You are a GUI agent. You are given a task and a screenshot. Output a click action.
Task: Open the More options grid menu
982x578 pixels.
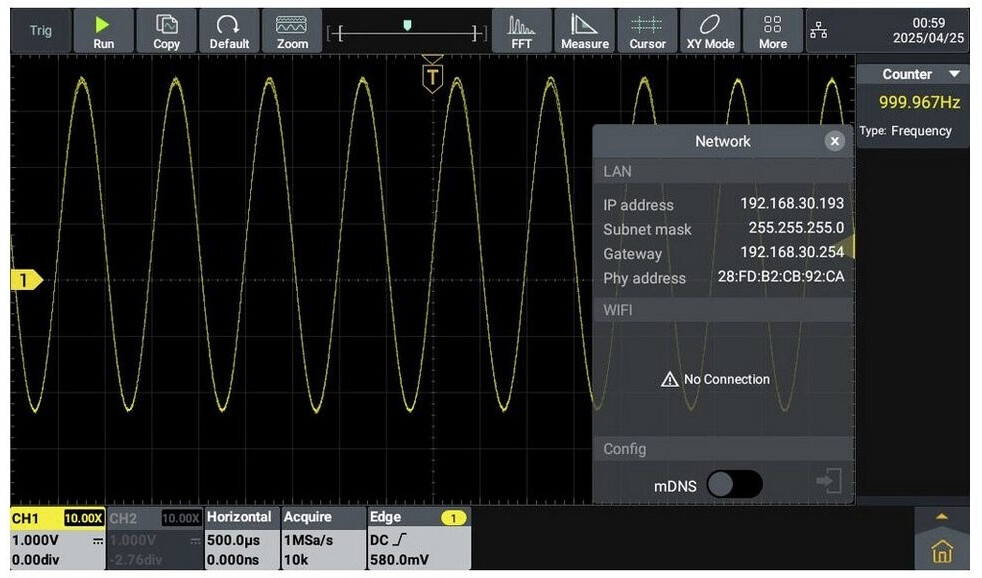point(772,31)
